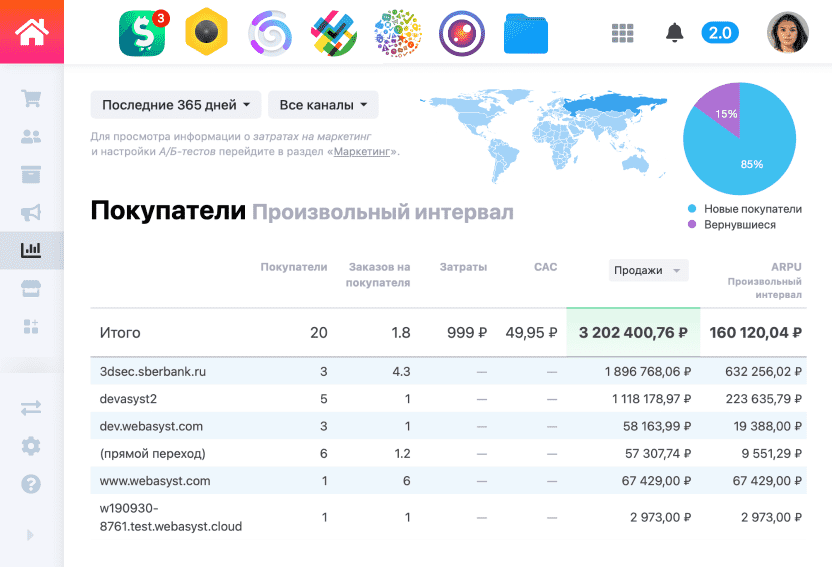Open the purple-blue swirl app icon
The image size is (832, 567).
point(270,33)
